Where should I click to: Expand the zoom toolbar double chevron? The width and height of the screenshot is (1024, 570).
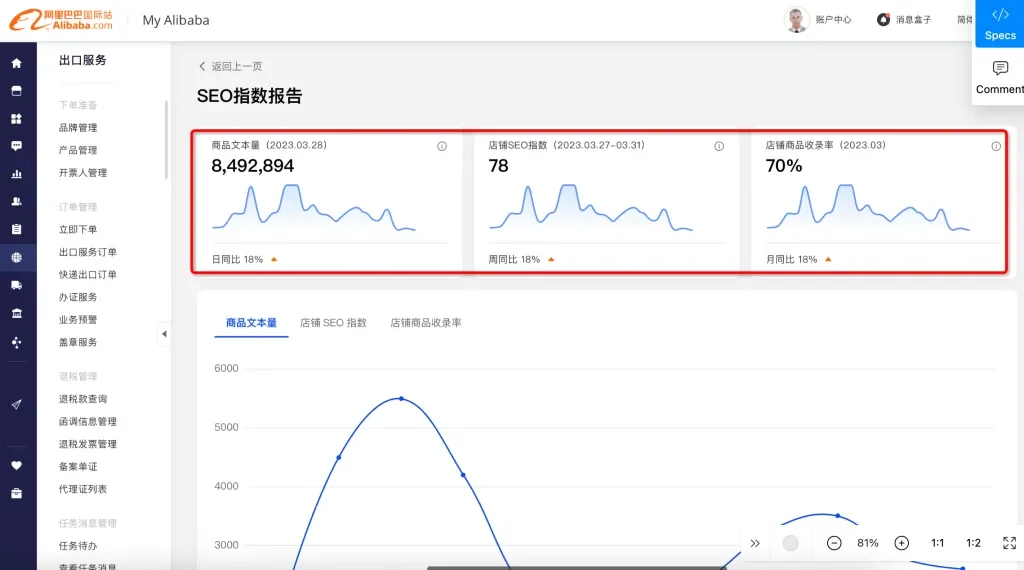click(x=755, y=543)
